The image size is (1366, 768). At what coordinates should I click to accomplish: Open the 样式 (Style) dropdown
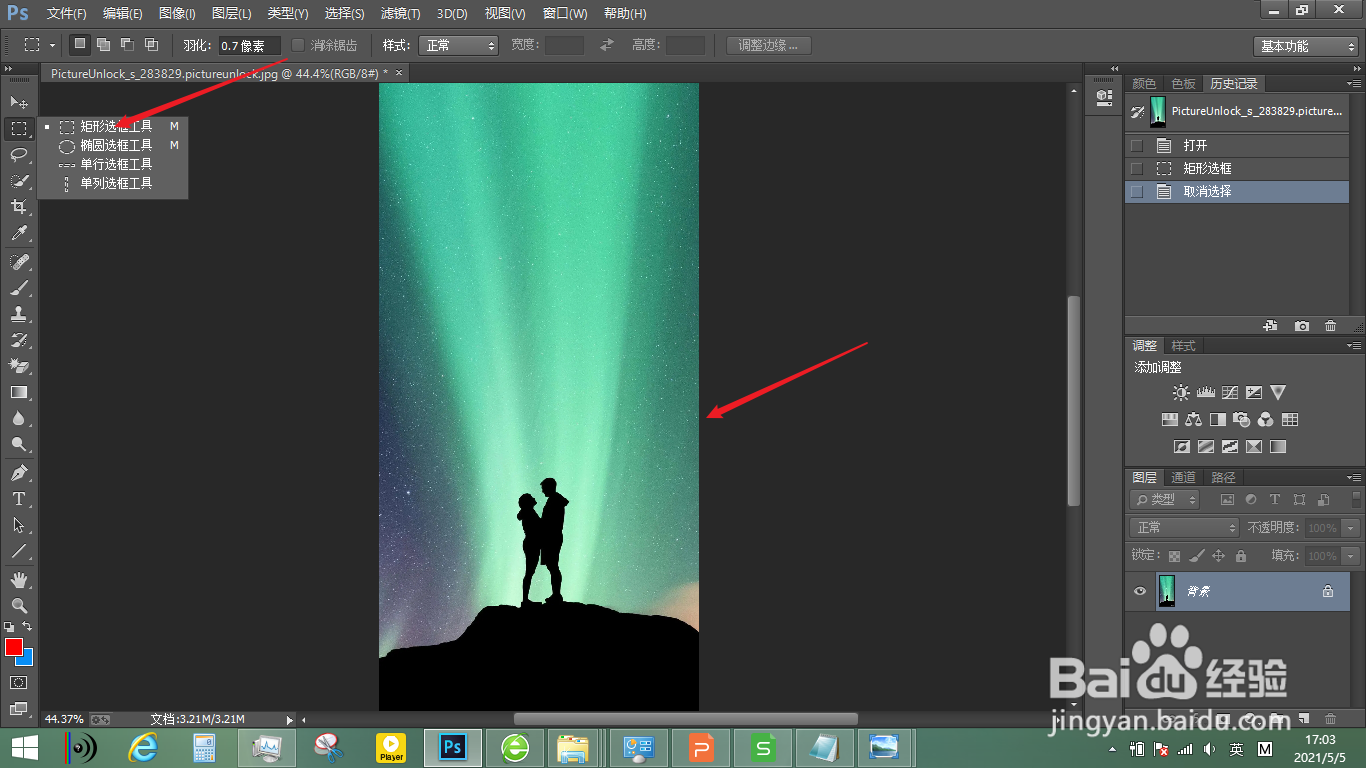[x=460, y=46]
